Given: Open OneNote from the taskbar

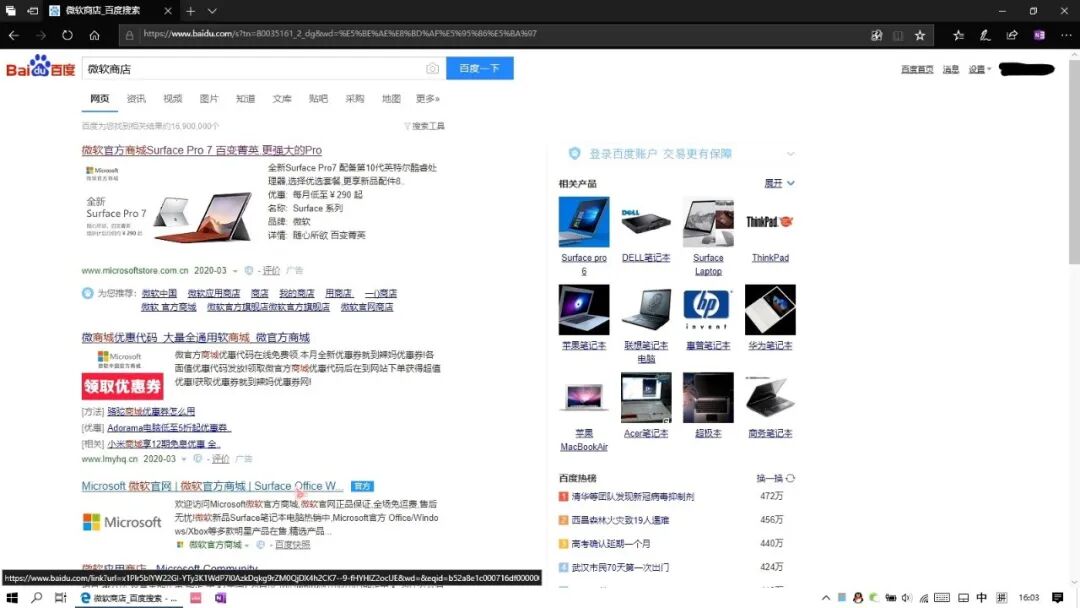Looking at the screenshot, I should (220, 598).
